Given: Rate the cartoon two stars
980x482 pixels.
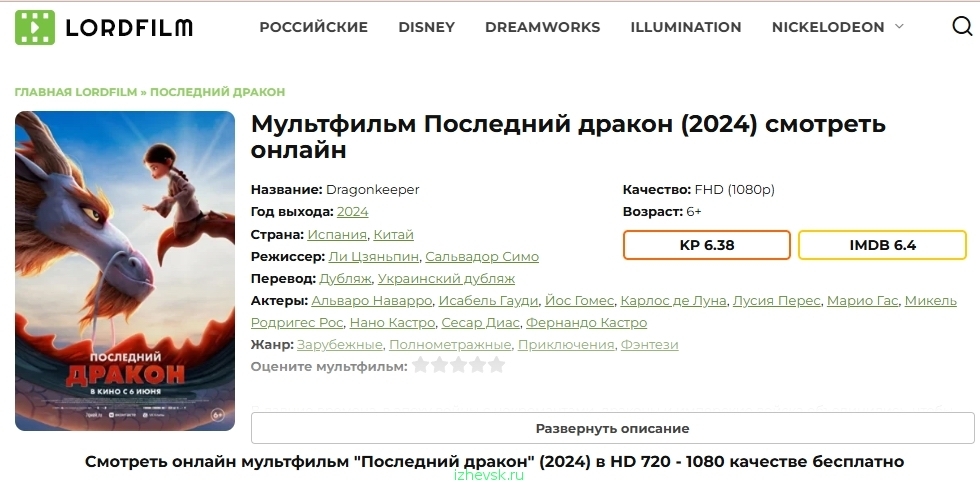Looking at the screenshot, I should 439,364.
